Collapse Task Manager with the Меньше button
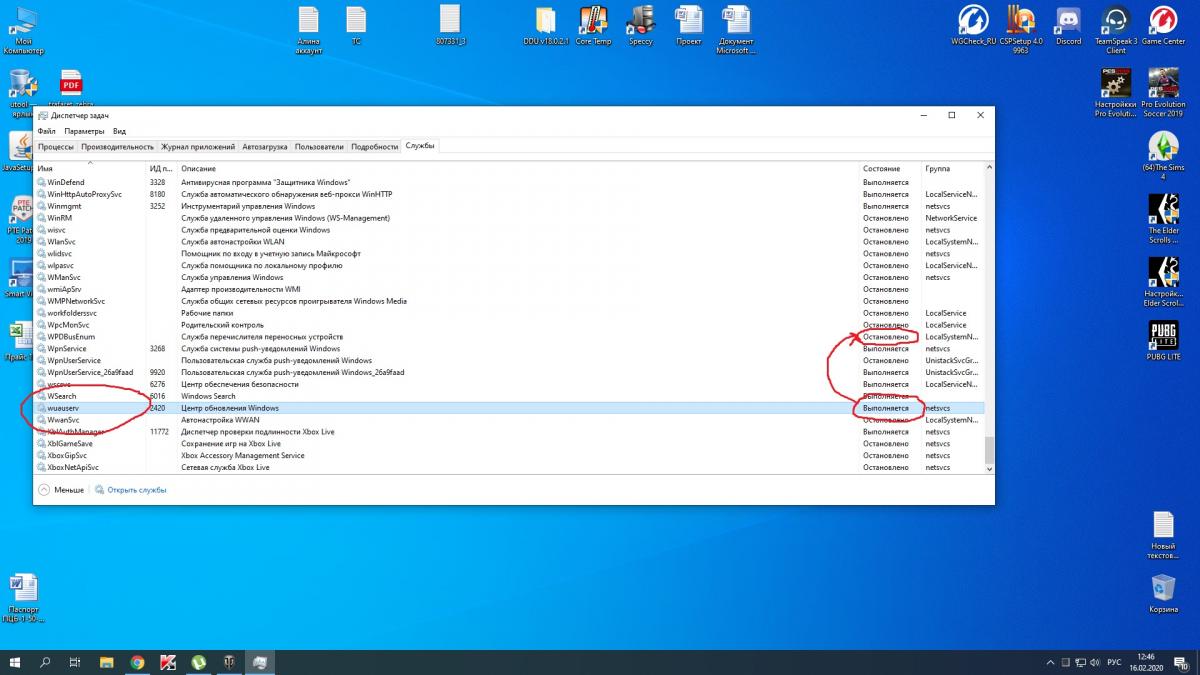Image resolution: width=1200 pixels, height=675 pixels. coord(61,490)
